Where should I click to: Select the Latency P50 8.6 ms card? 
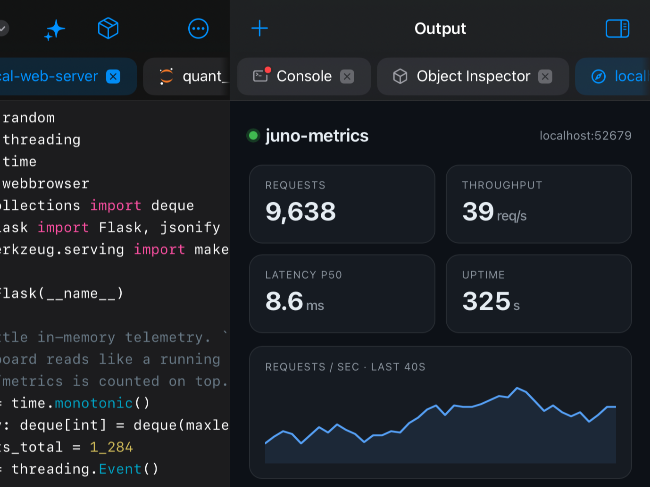click(x=342, y=294)
